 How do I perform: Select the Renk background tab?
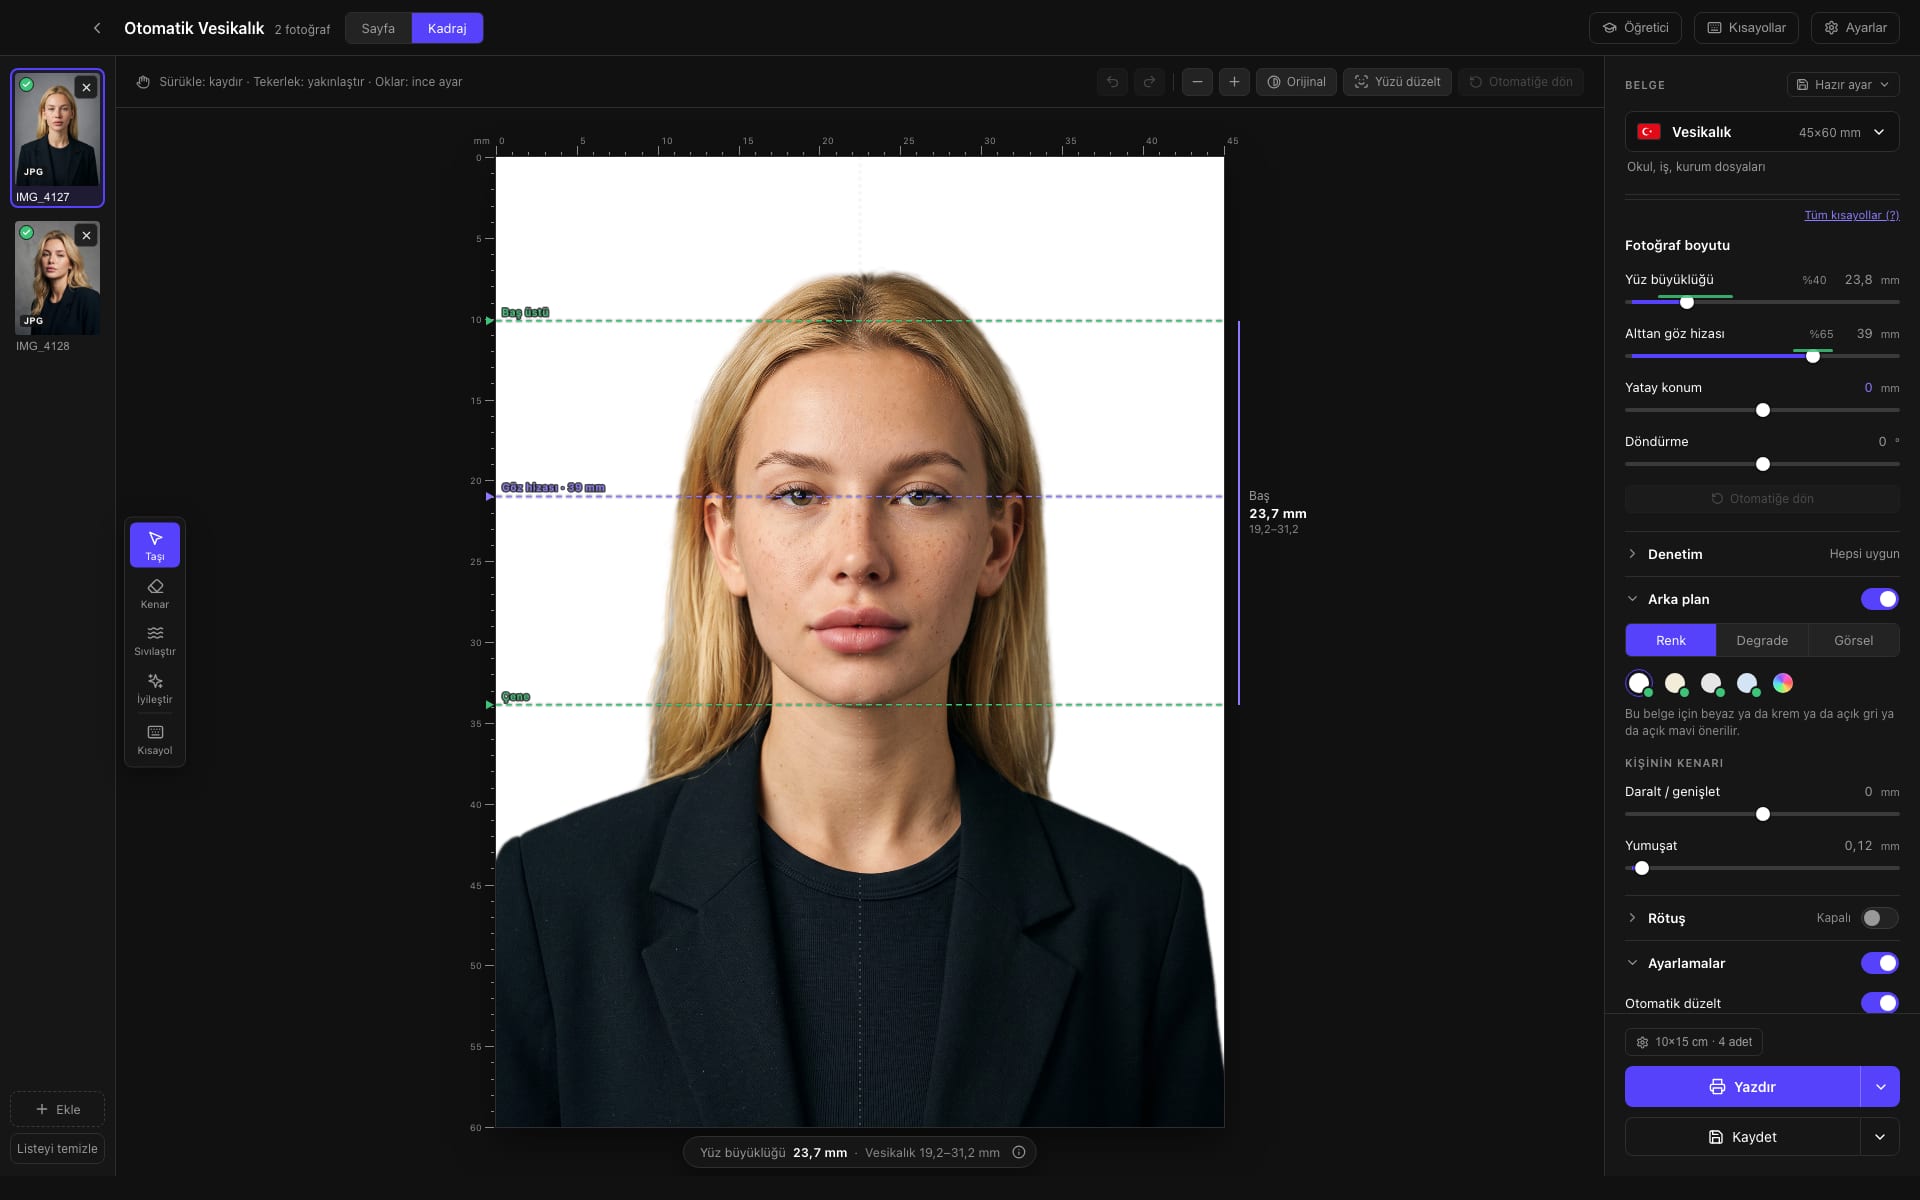[1670, 640]
